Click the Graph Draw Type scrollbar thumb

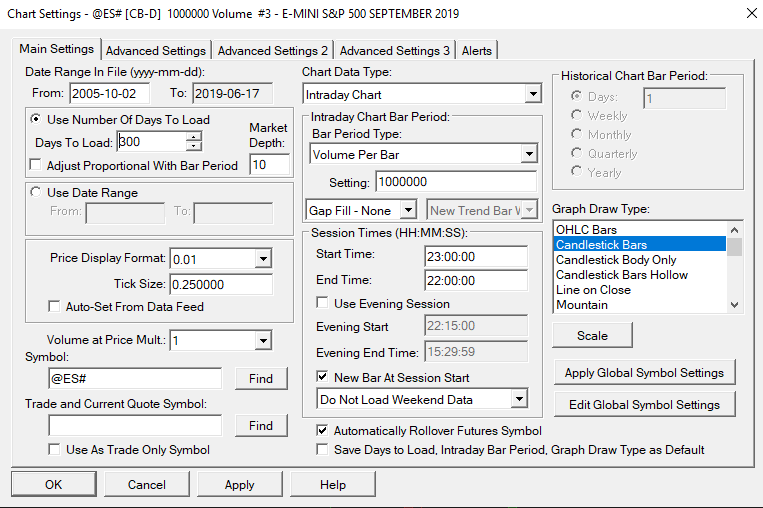tap(735, 246)
